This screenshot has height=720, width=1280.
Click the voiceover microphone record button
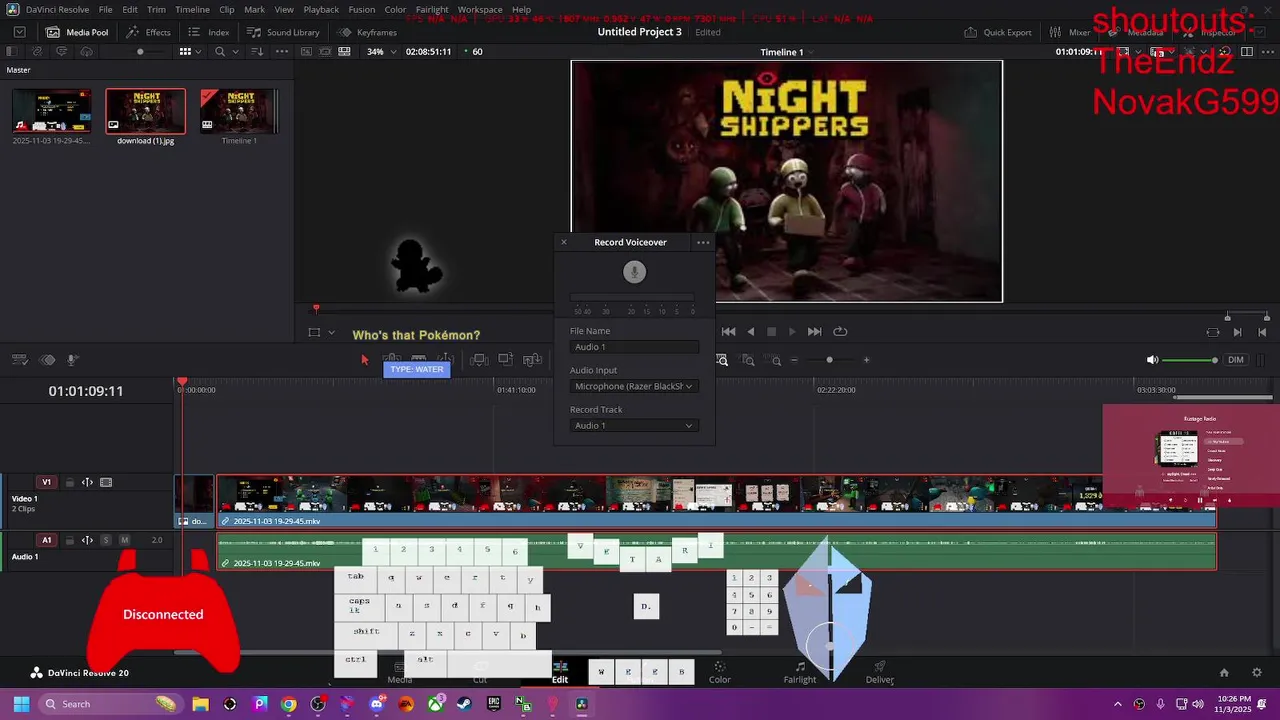click(x=634, y=272)
